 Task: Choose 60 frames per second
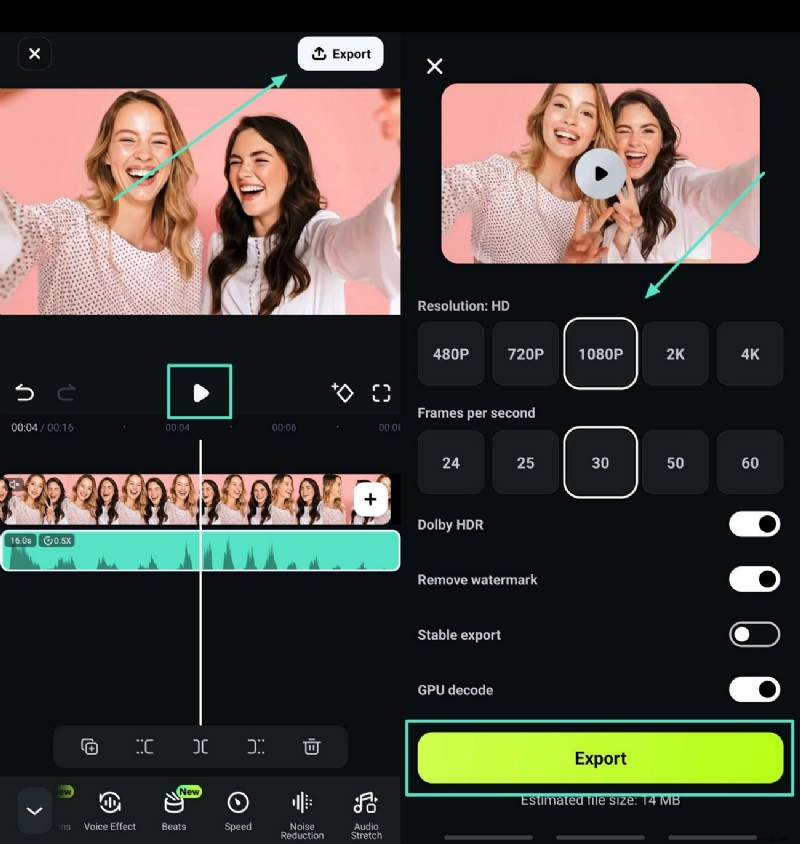tap(750, 462)
